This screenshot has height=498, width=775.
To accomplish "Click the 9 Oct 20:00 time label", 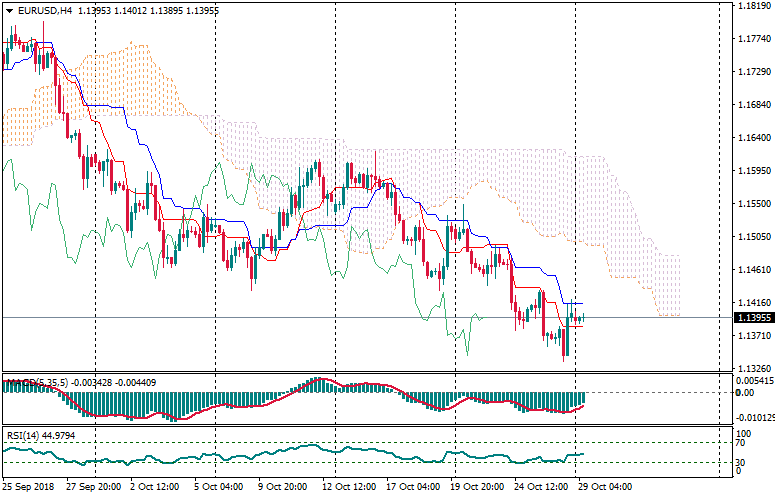I will click(281, 487).
